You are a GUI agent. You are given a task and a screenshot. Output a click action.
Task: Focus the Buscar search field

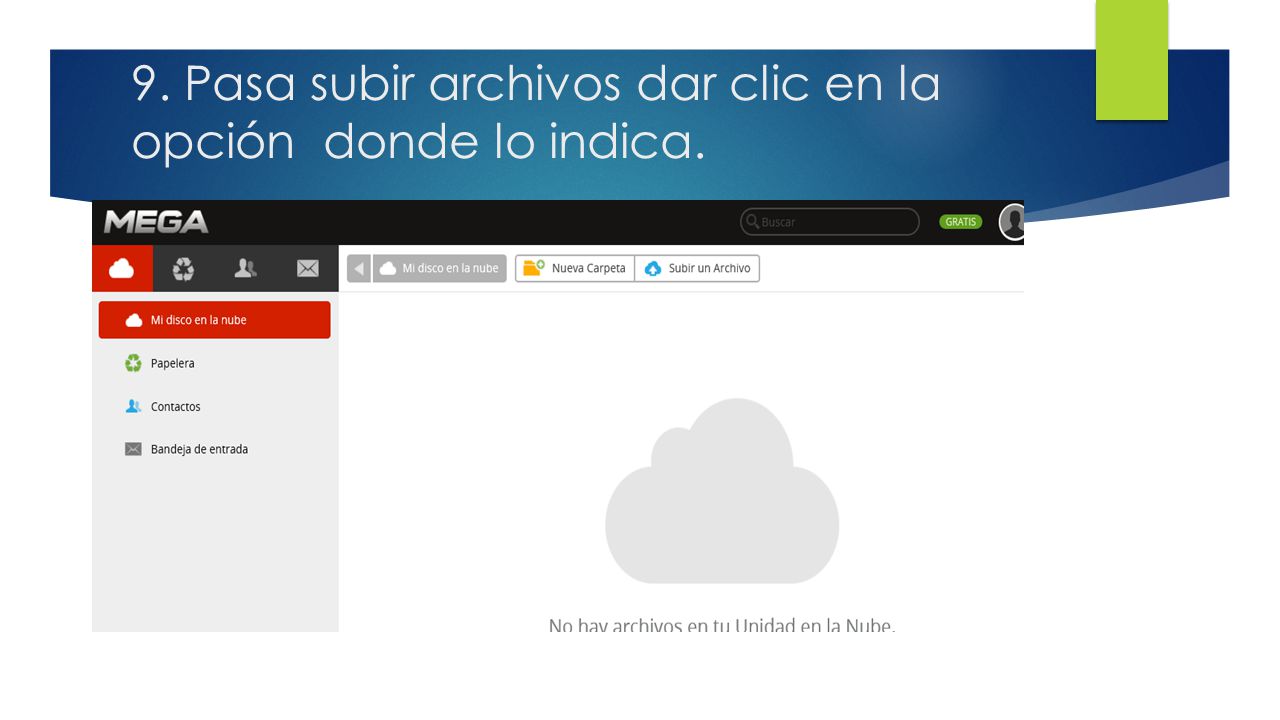830,222
